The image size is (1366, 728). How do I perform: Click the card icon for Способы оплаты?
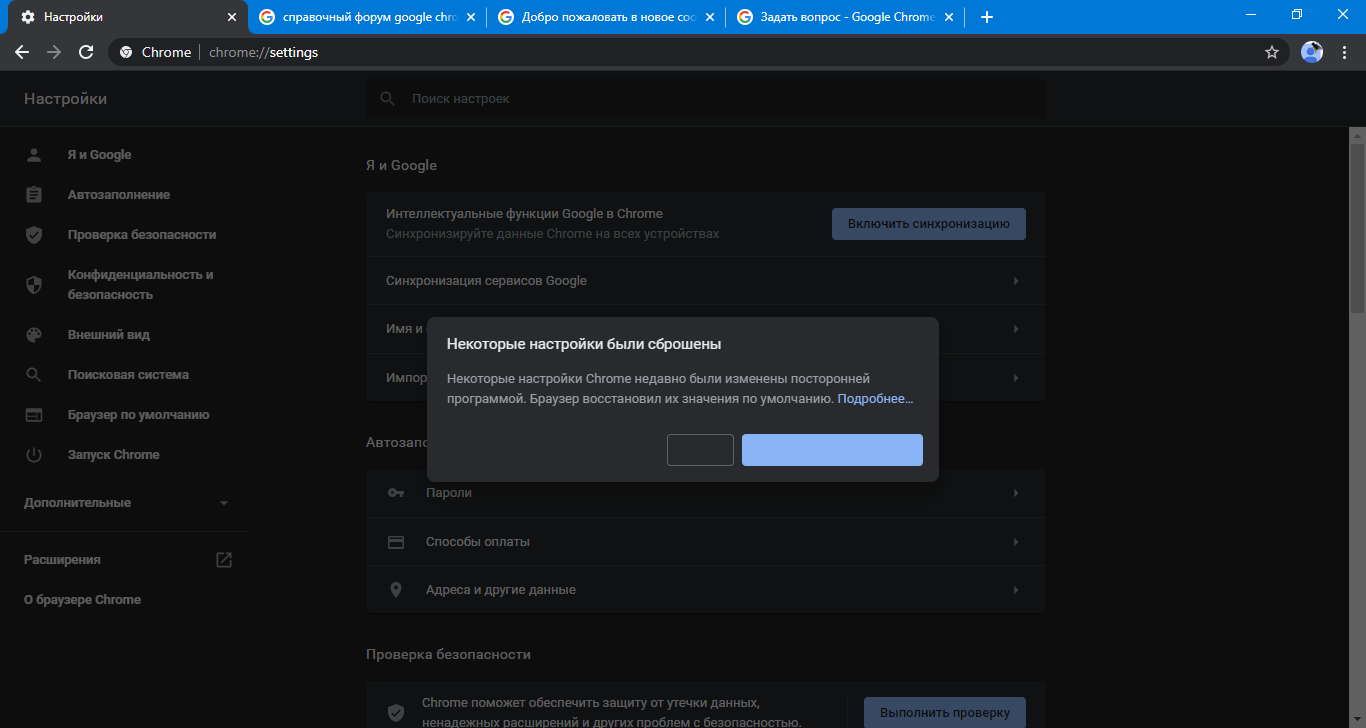point(396,542)
